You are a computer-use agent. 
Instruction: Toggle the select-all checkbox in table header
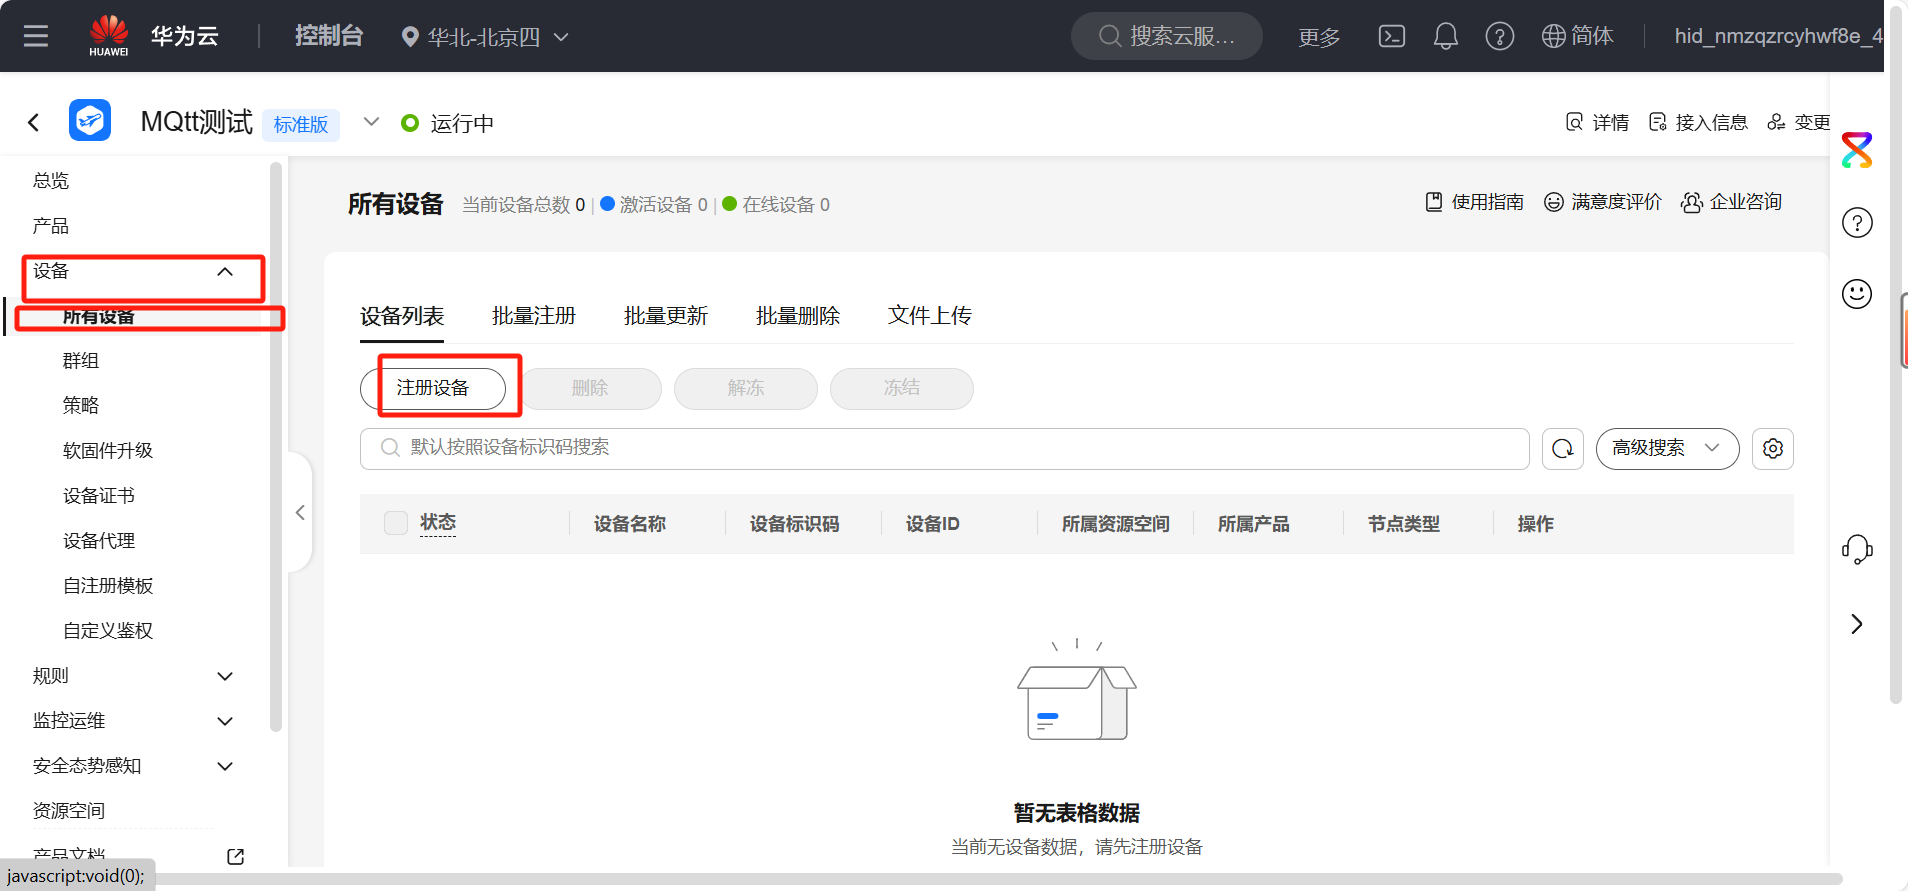coord(396,523)
